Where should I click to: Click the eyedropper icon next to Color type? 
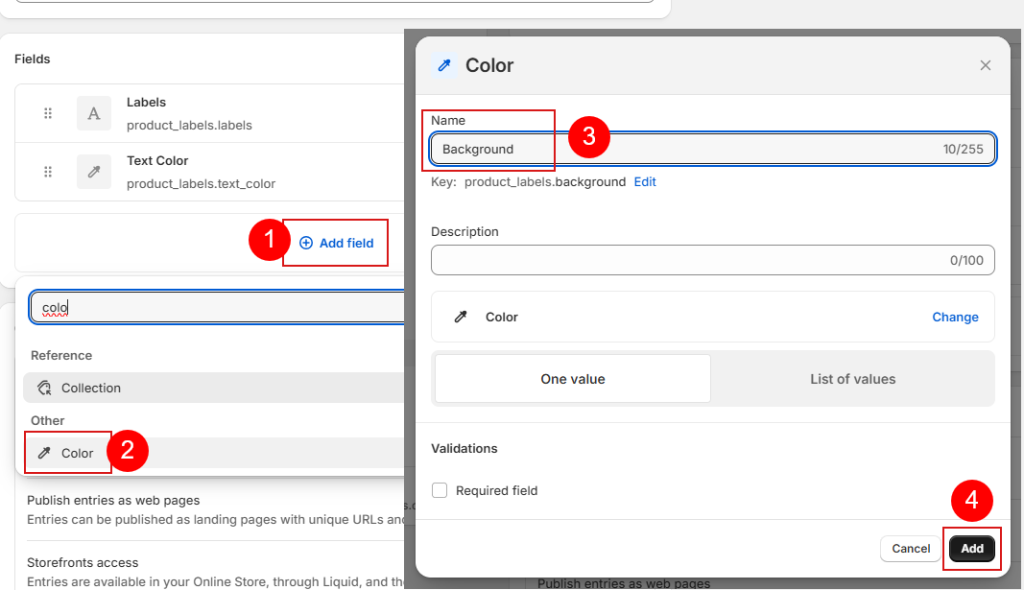461,317
